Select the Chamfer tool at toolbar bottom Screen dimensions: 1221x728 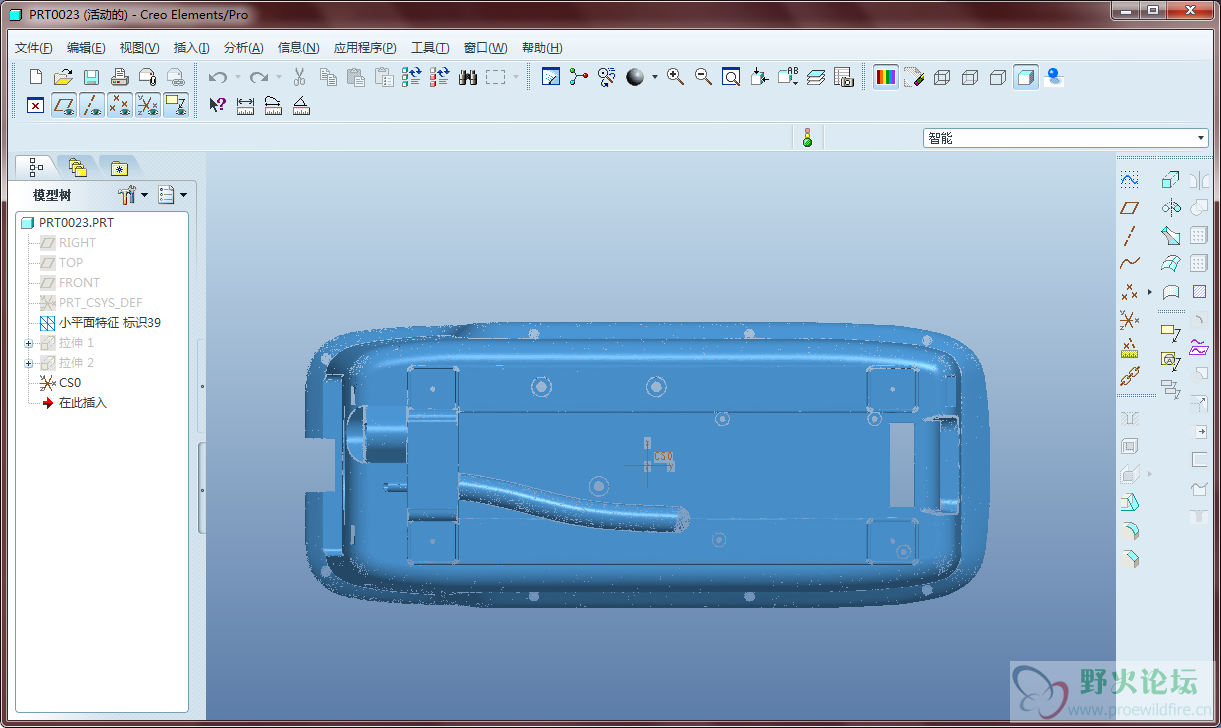pyautogui.click(x=1129, y=558)
